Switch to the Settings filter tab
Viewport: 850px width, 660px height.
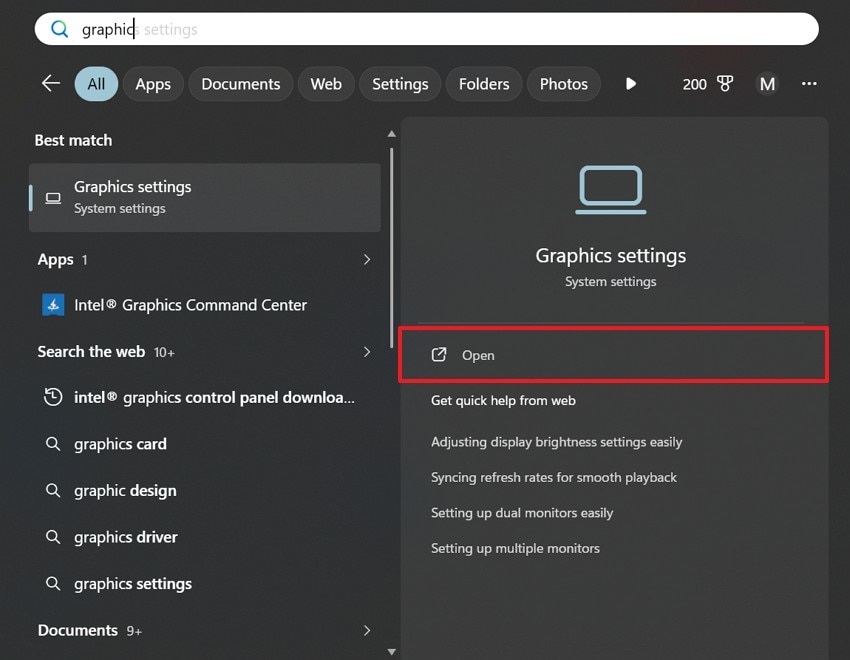coord(400,84)
